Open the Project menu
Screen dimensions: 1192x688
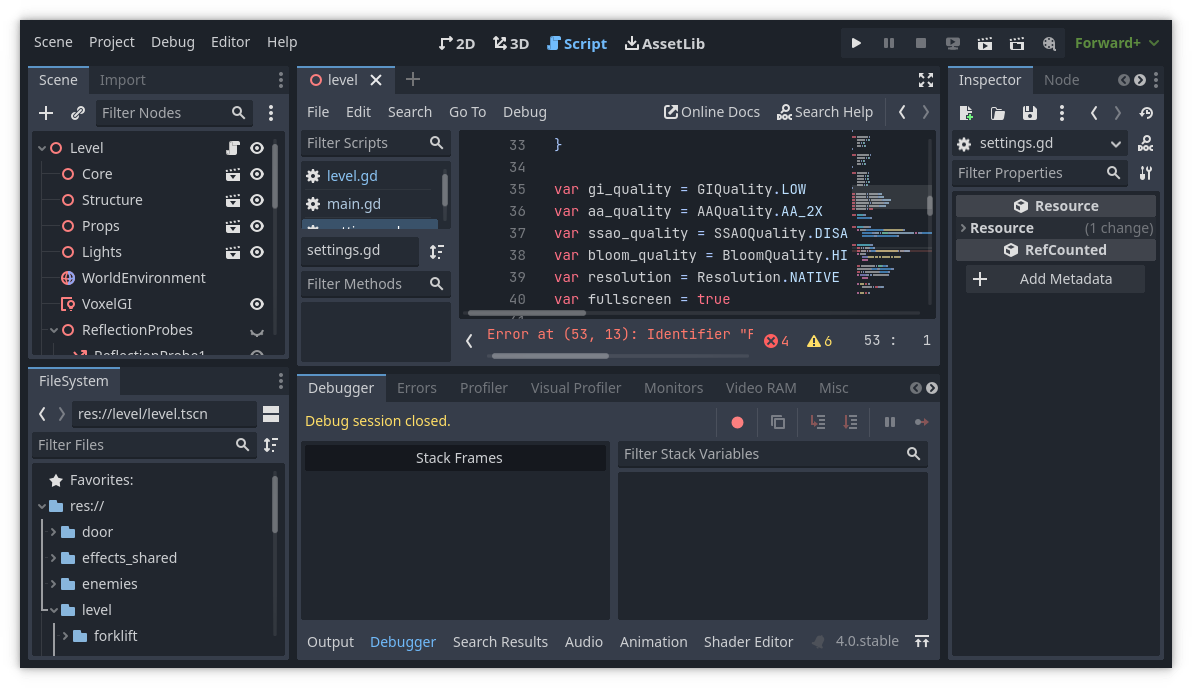click(x=112, y=42)
